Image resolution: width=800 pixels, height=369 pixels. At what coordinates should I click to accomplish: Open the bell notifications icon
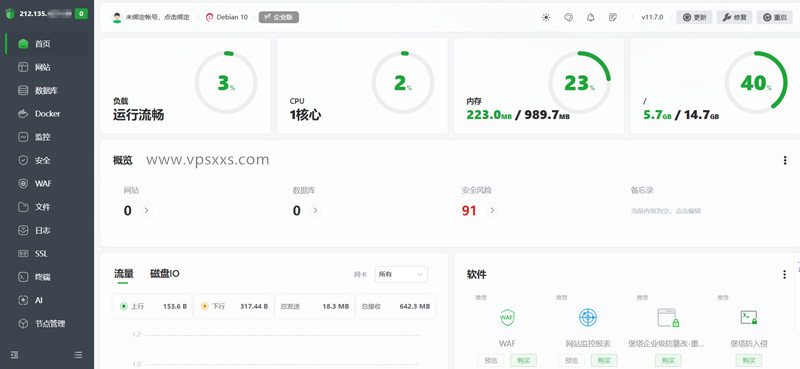tap(591, 17)
